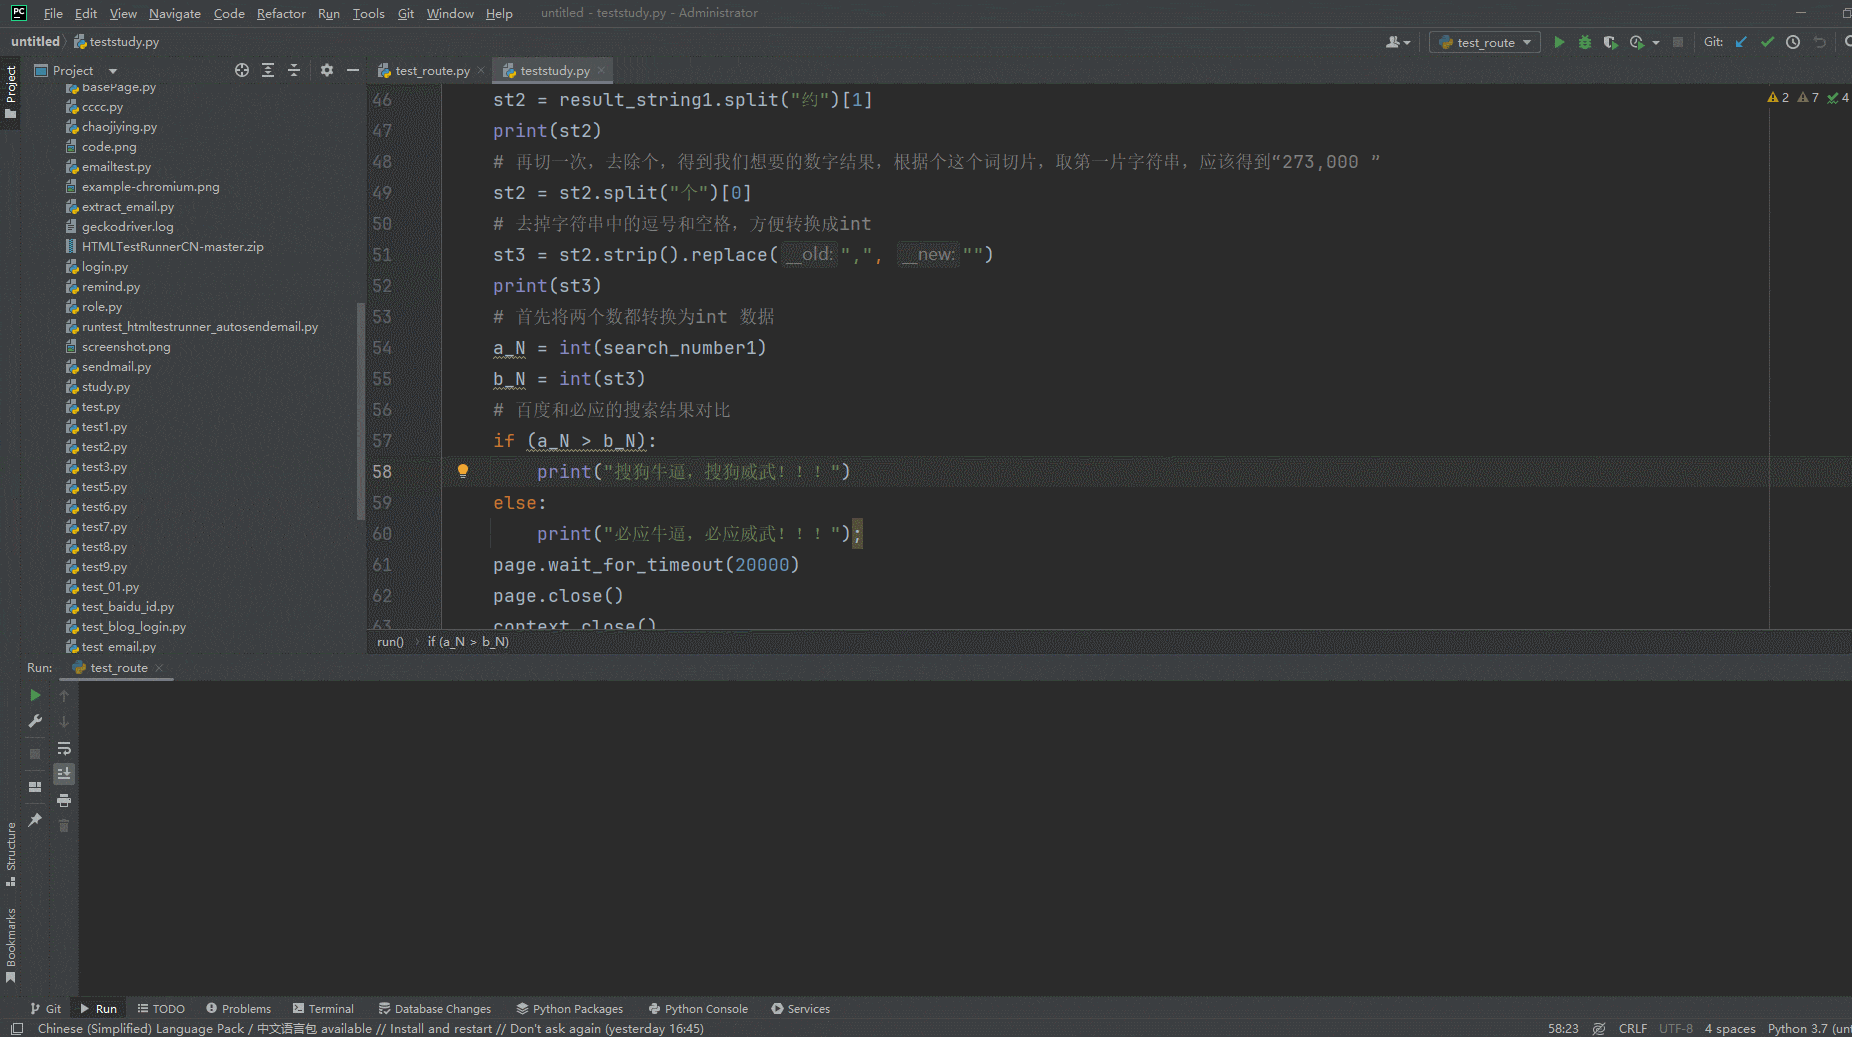Viewport: 1852px width, 1037px height.
Task: Open the 58:23 go-to-line position widget
Action: pyautogui.click(x=1563, y=1028)
